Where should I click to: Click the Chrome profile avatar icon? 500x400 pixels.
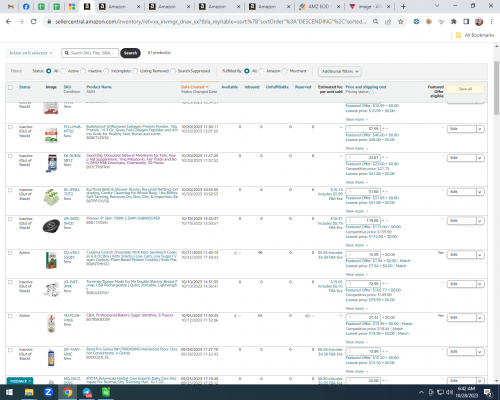click(479, 22)
